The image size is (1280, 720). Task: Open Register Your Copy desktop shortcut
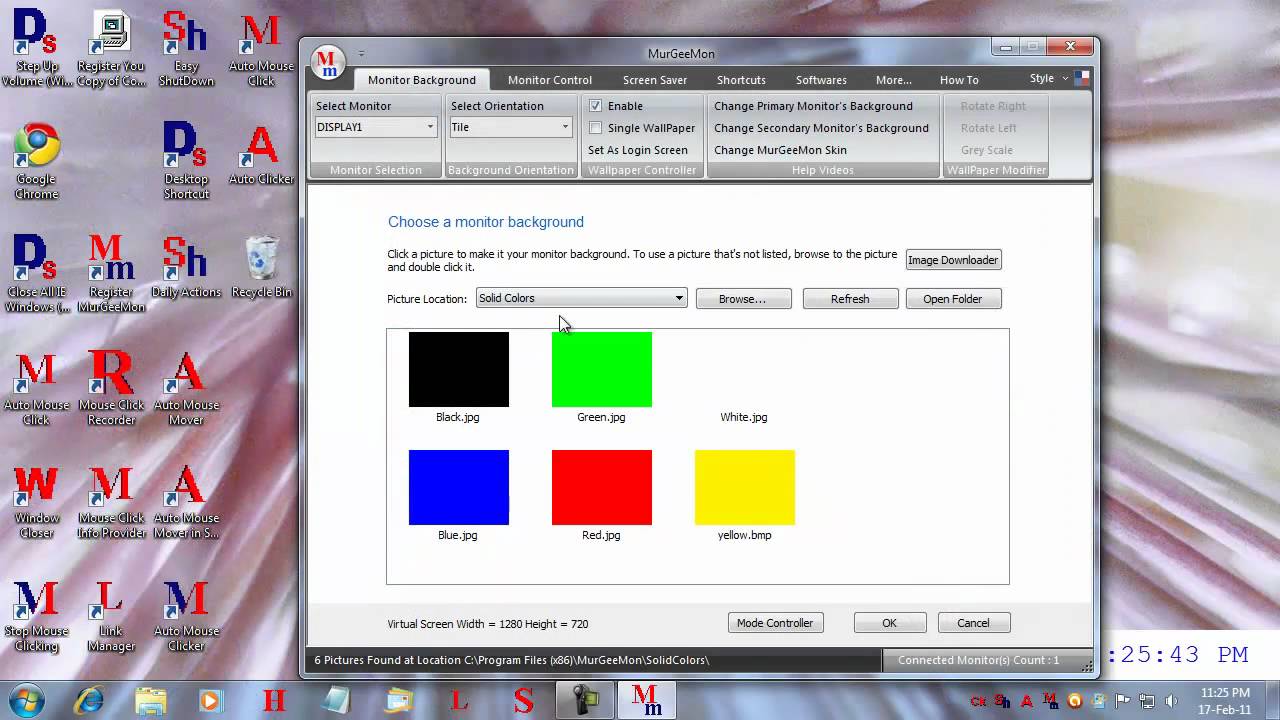111,48
